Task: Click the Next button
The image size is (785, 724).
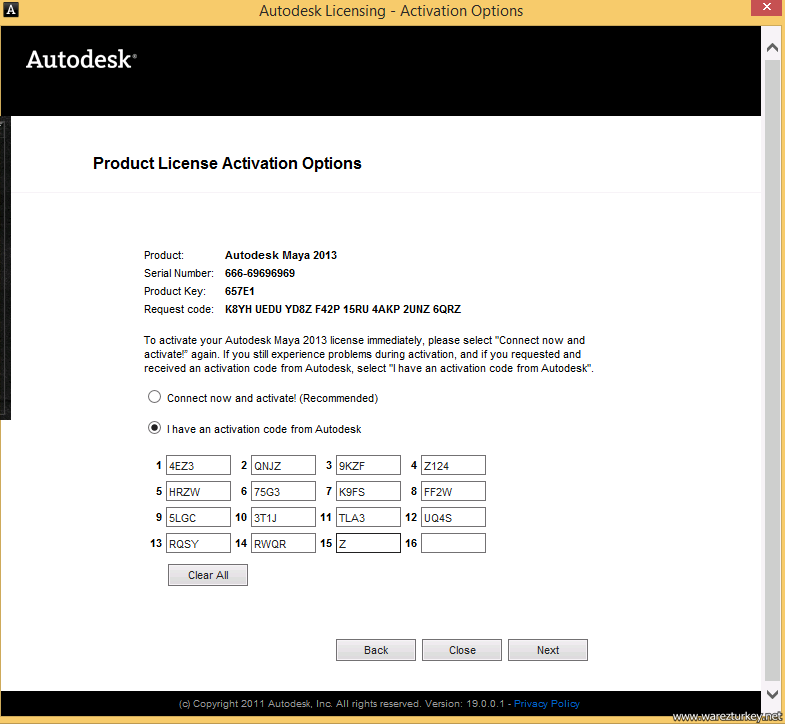Action: tap(548, 650)
